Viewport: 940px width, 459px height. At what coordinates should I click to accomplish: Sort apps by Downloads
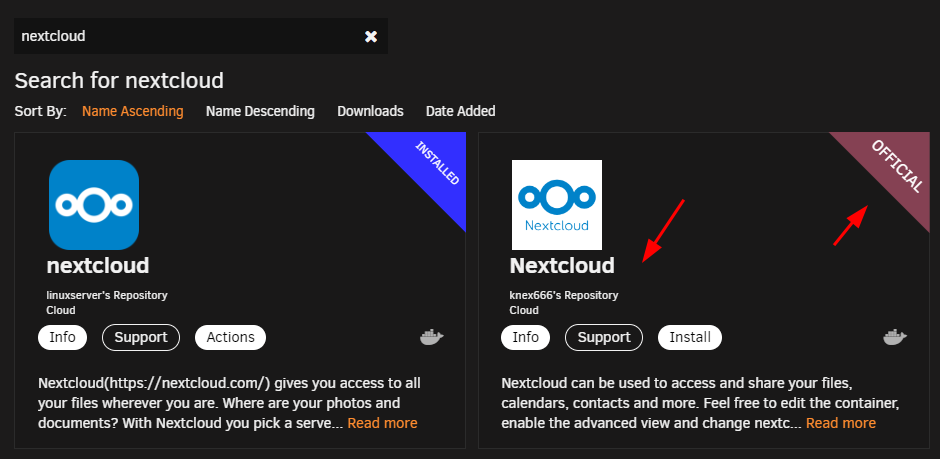pyautogui.click(x=370, y=111)
